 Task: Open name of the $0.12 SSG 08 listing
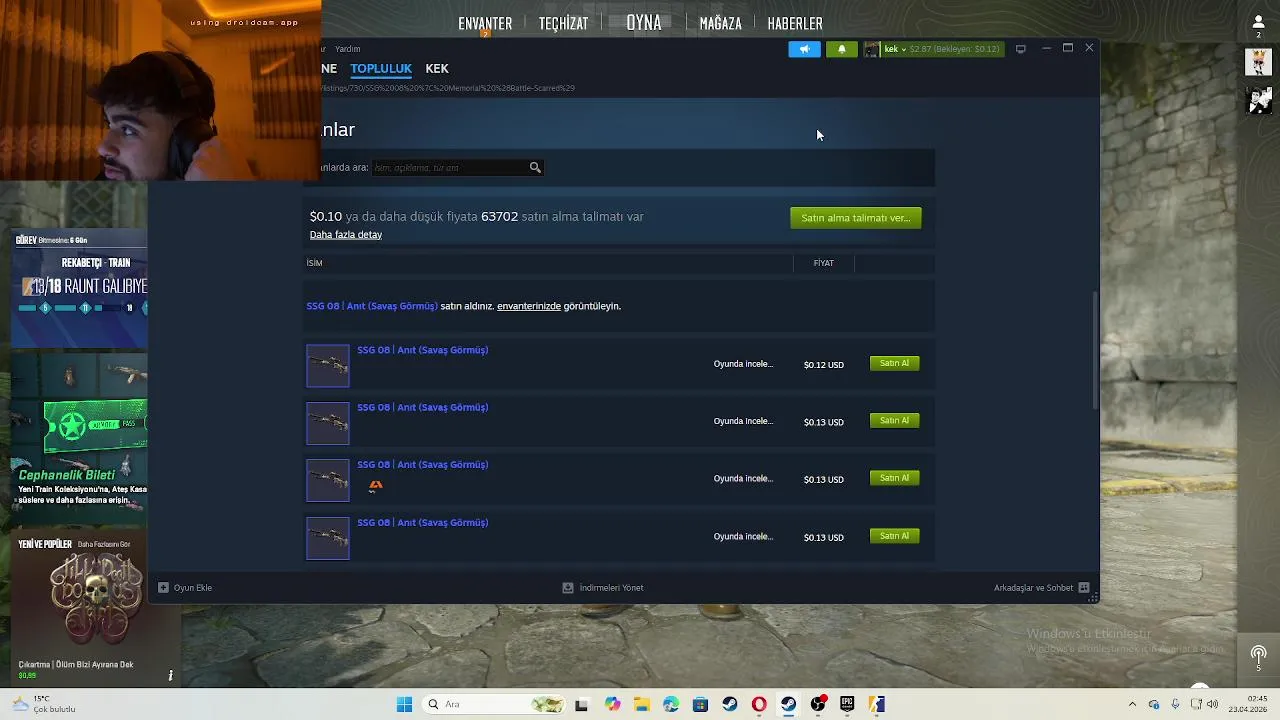[x=423, y=350]
